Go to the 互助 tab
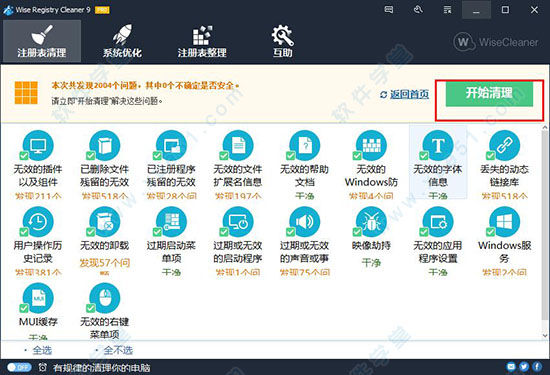The image size is (550, 375). [x=282, y=41]
